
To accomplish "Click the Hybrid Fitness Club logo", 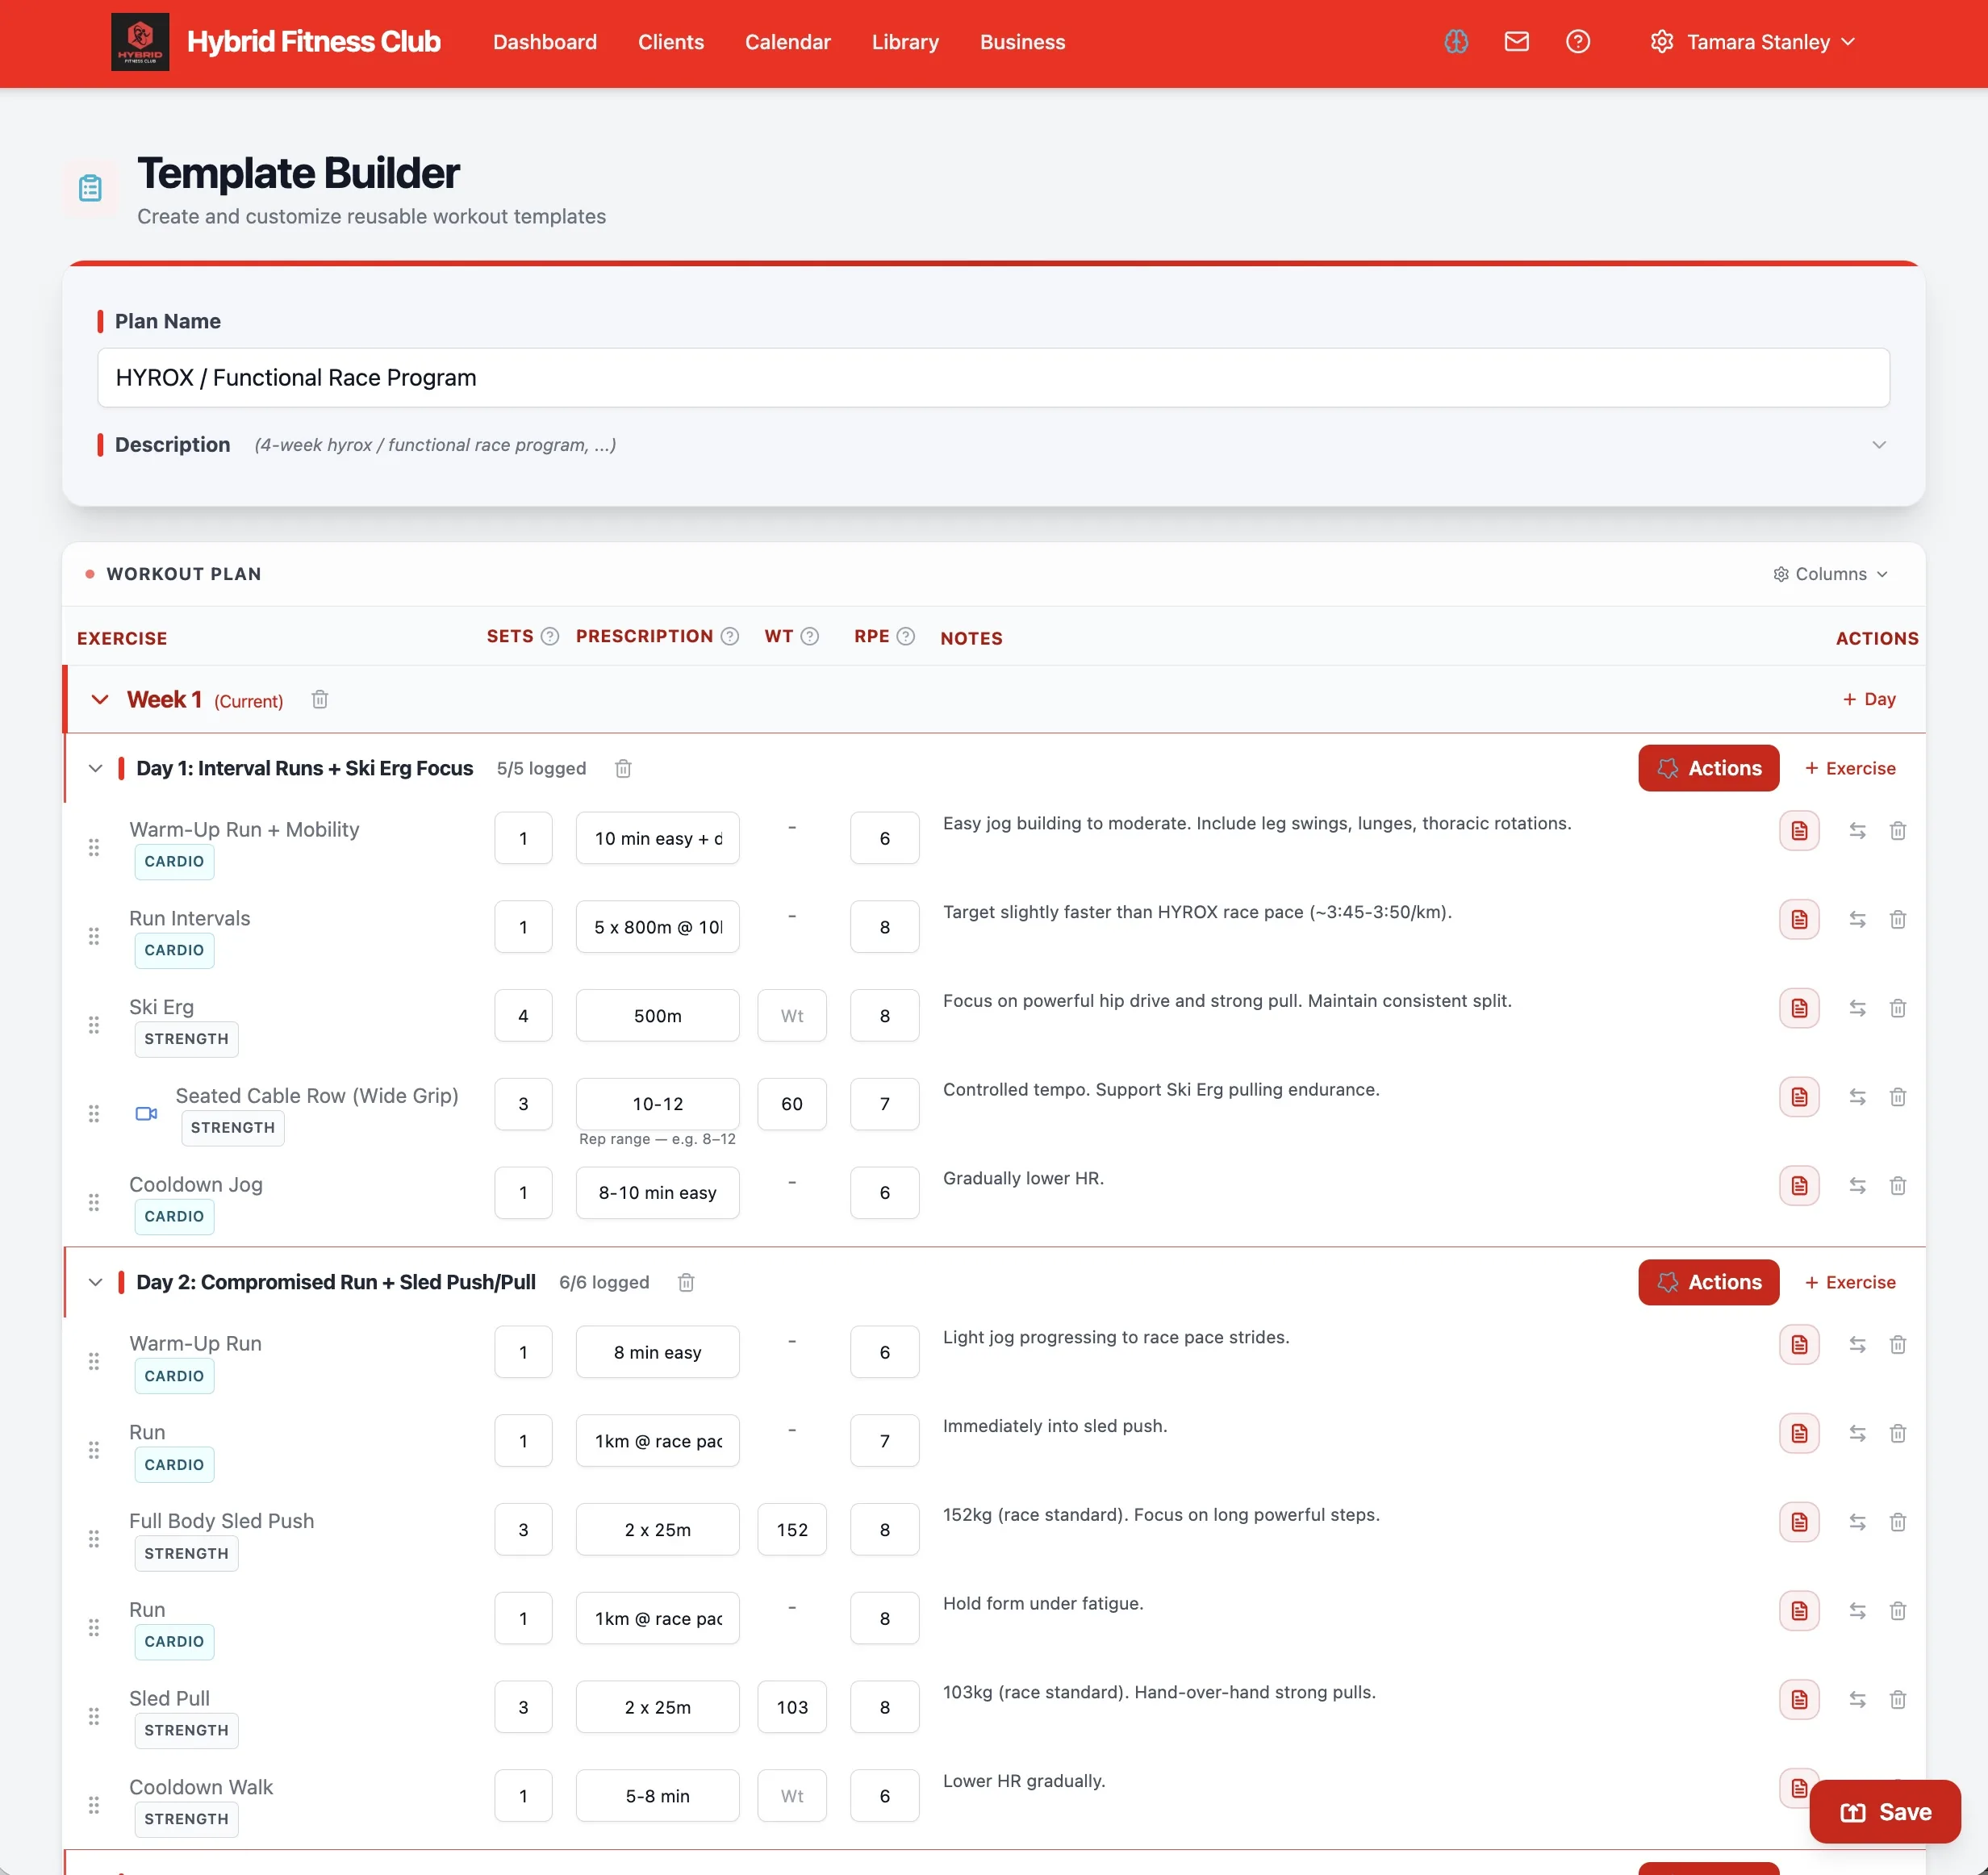I will (140, 42).
